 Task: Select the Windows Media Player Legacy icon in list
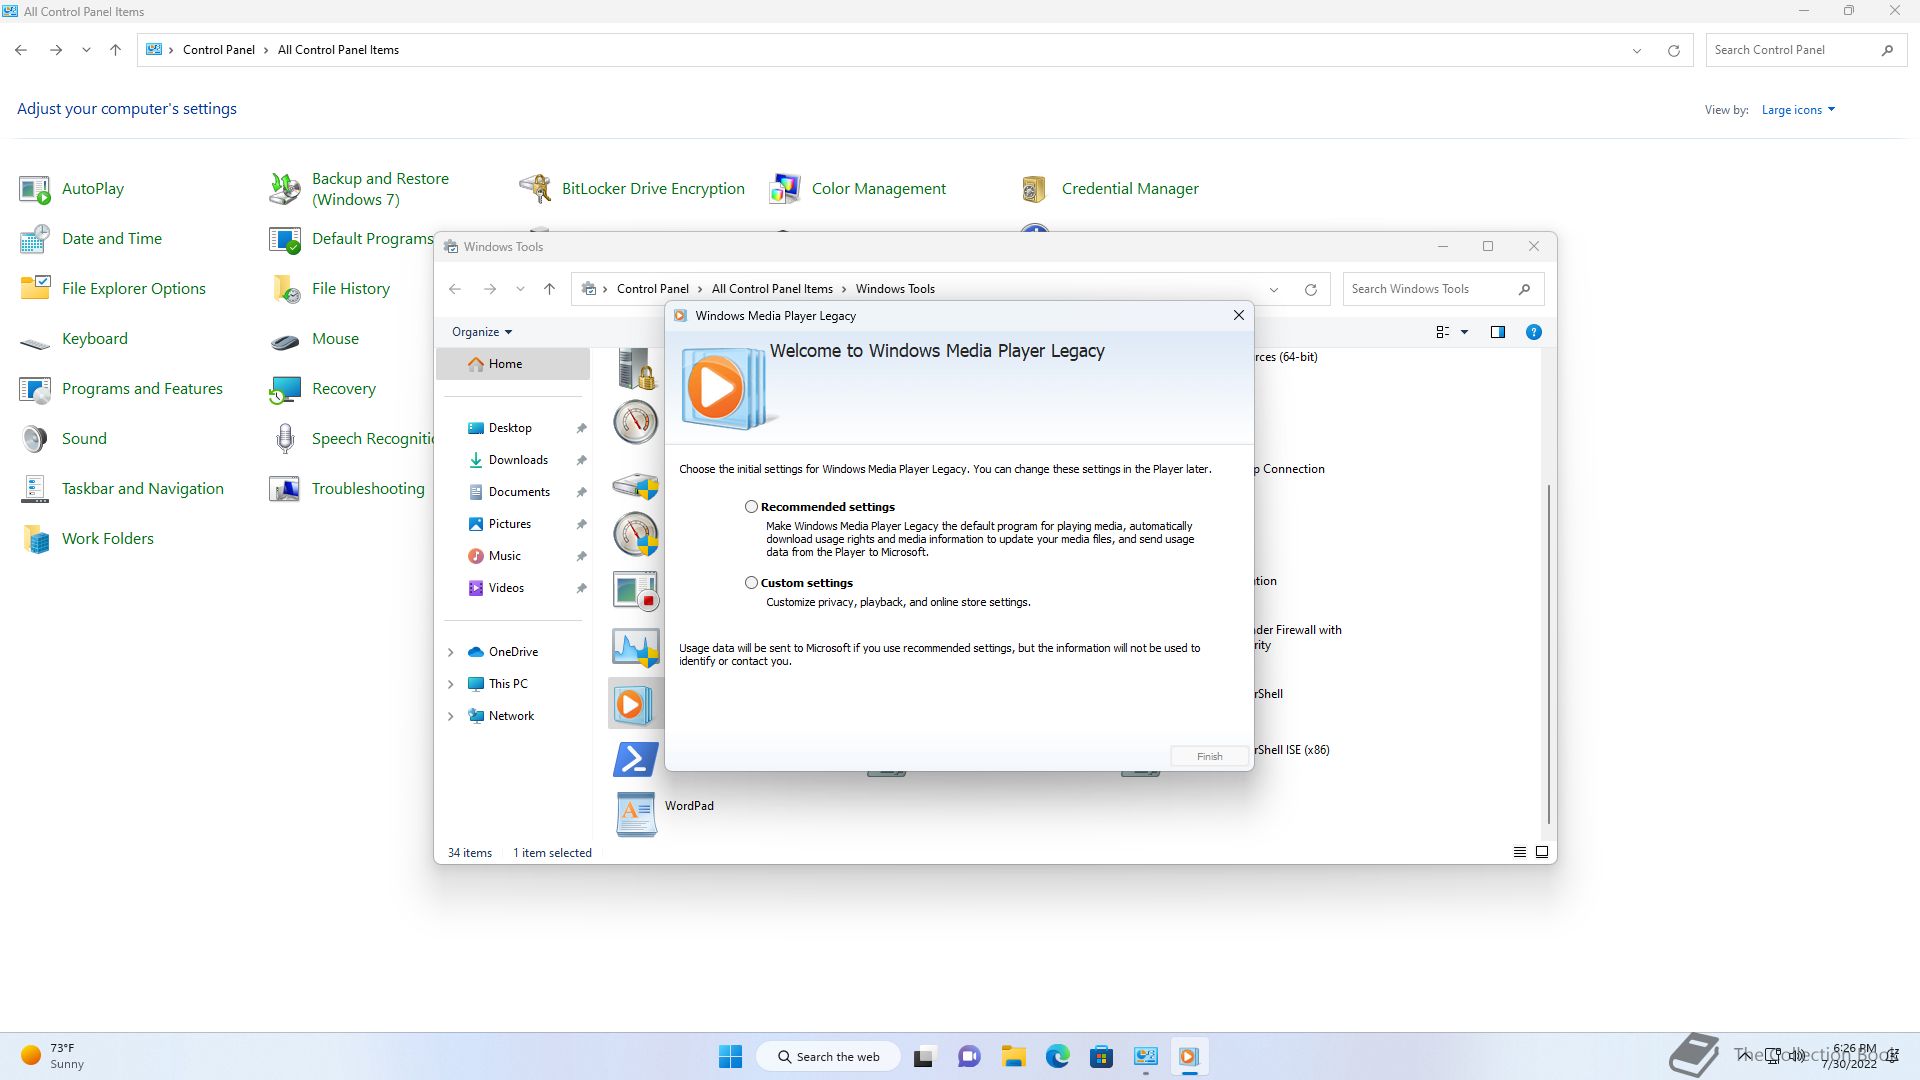point(635,704)
